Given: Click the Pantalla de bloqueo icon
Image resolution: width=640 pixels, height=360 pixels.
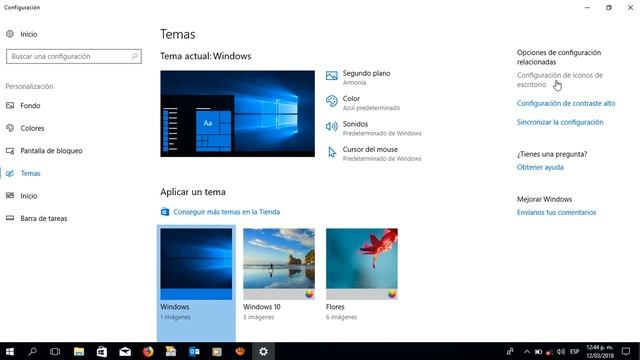Looking at the screenshot, I should (x=10, y=151).
